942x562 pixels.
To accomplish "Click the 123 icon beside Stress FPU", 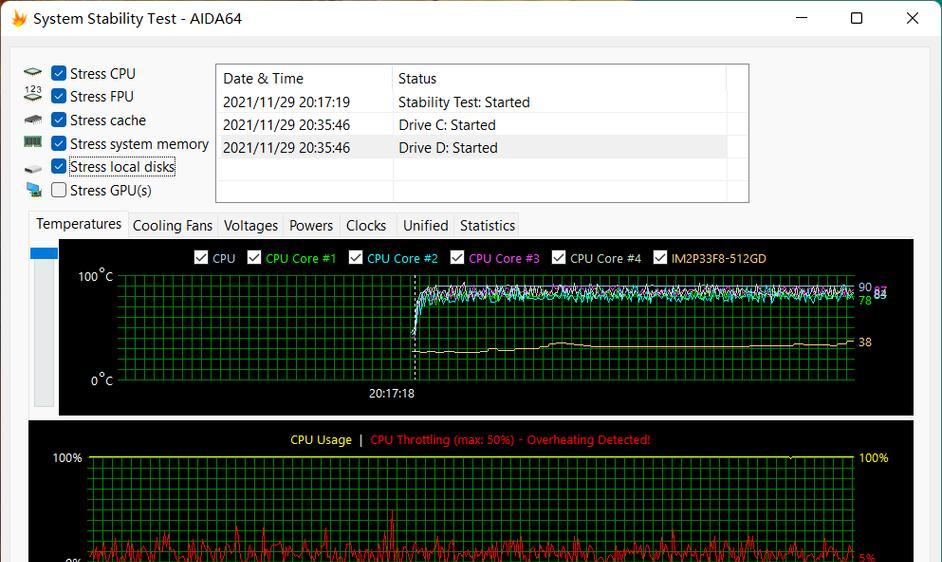I will pos(32,92).
